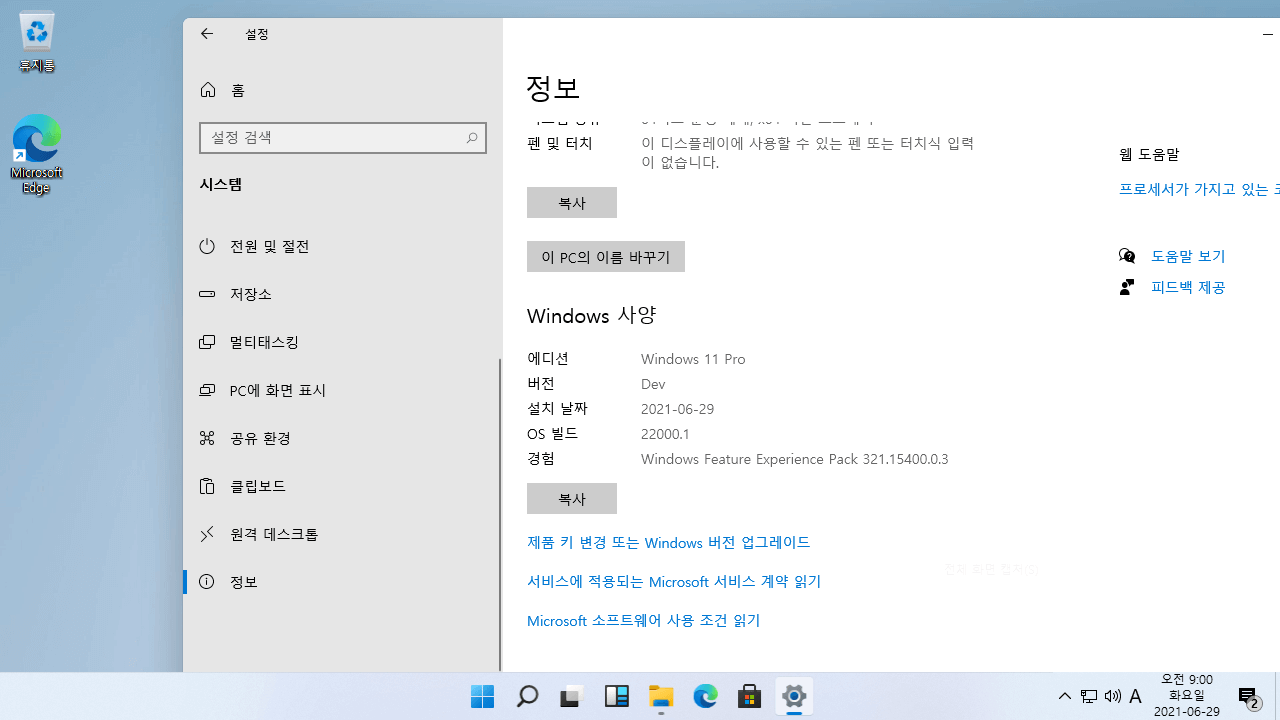Click the network icon in system tray
This screenshot has width=1280, height=720.
[1089, 696]
